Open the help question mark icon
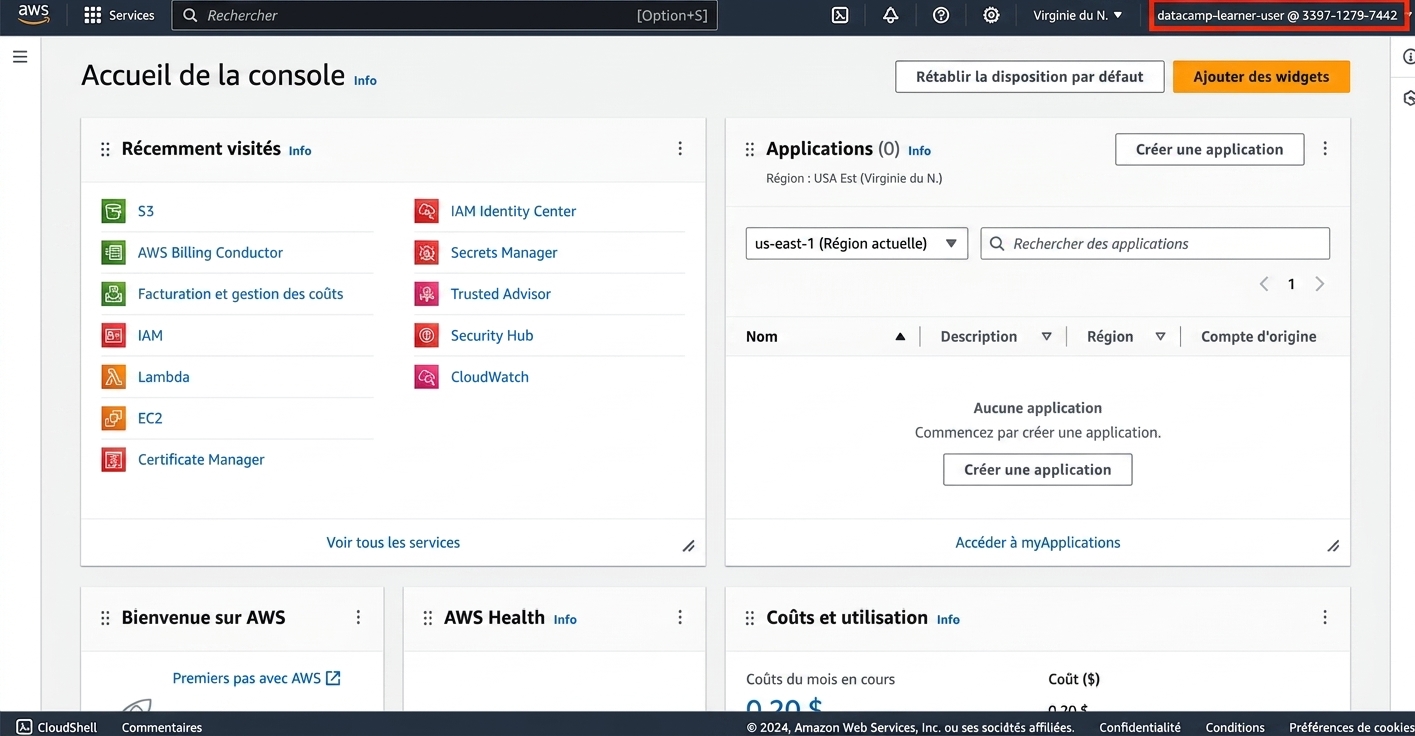This screenshot has height=736, width=1415. (x=941, y=15)
